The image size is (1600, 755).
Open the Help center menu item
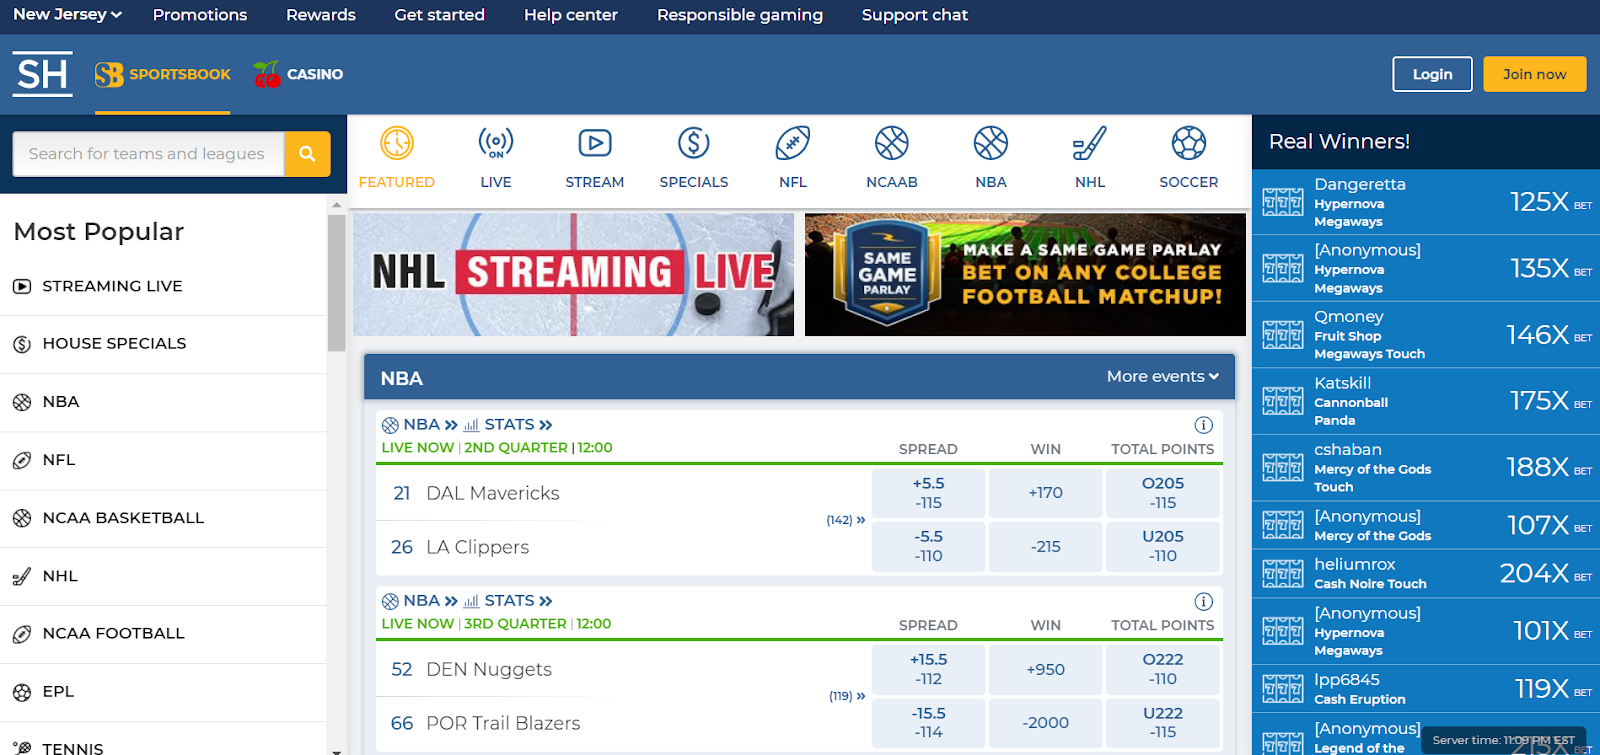571,15
